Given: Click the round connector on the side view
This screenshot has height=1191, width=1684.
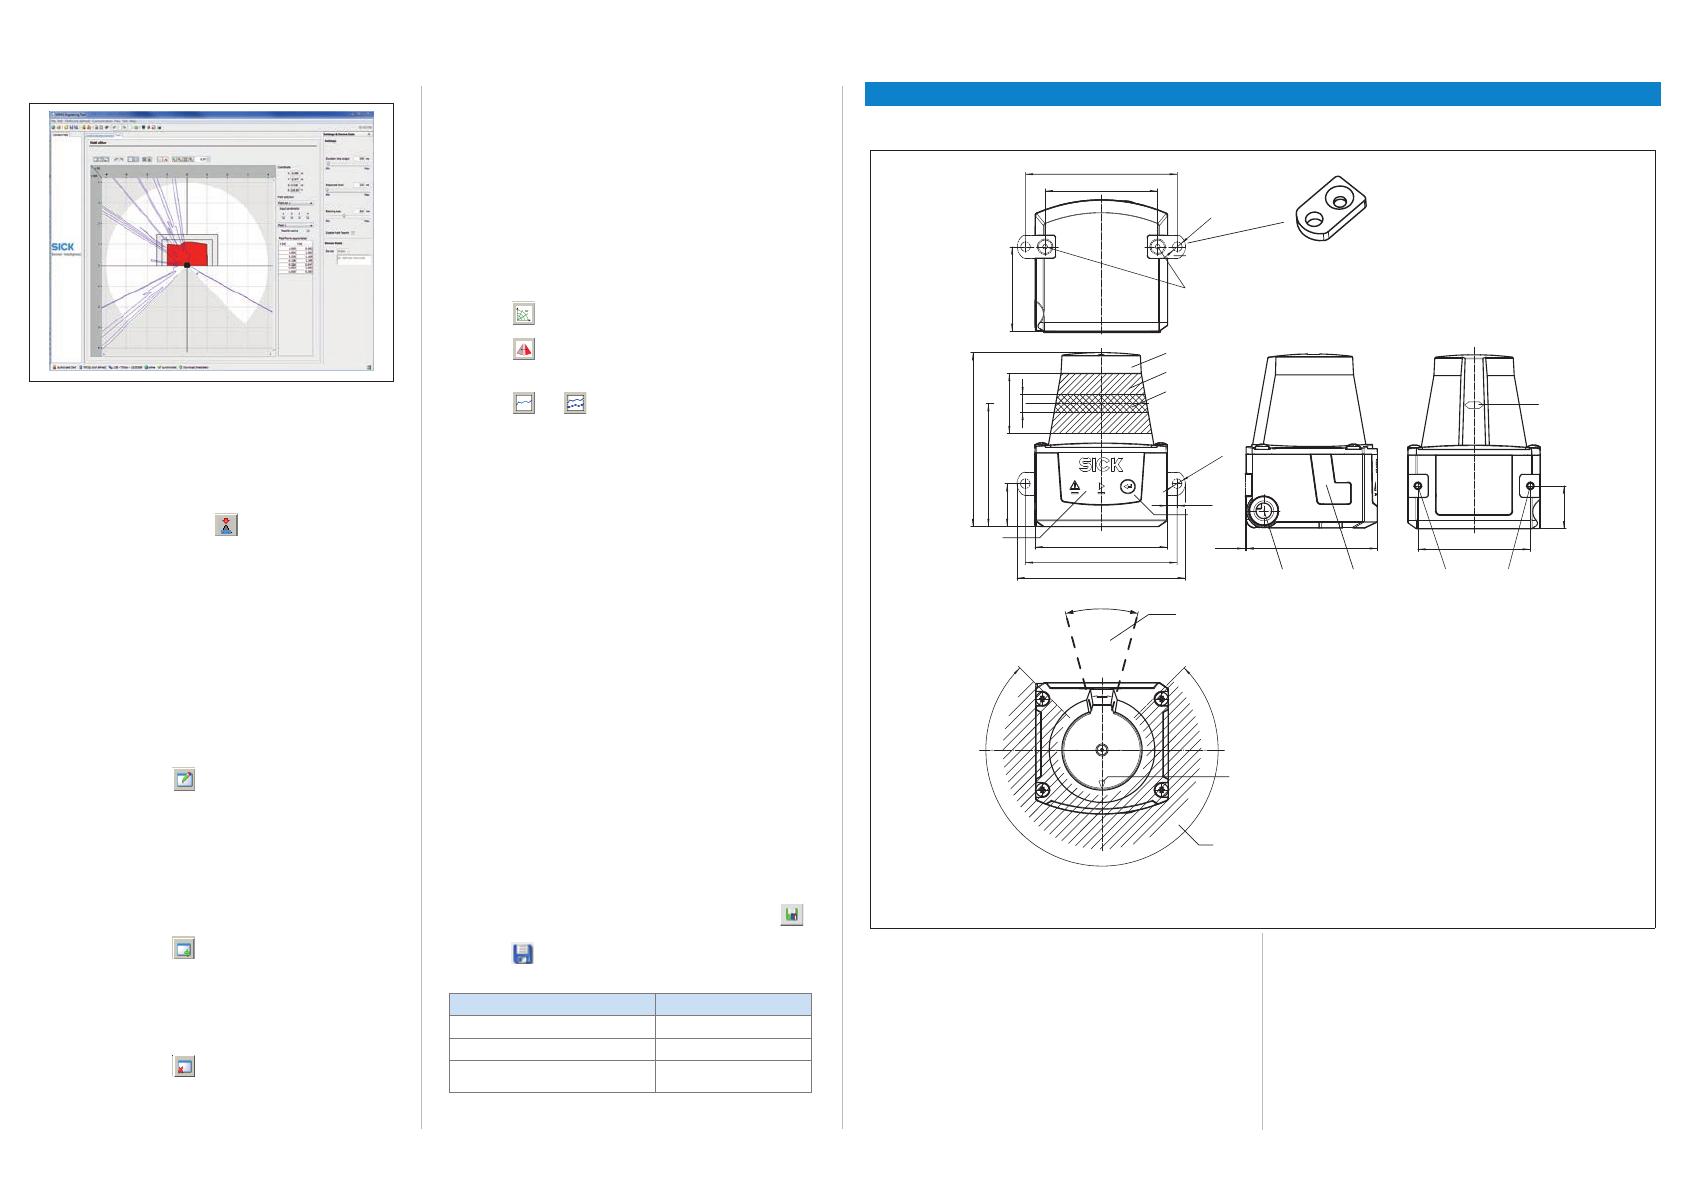Looking at the screenshot, I should [1264, 512].
